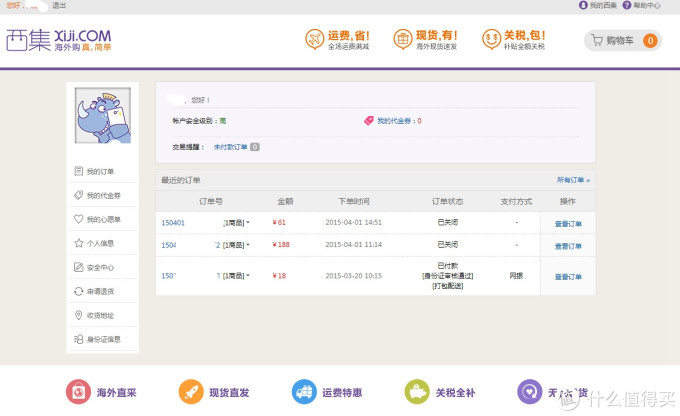
Task: Click the heart icon for 我的心愿单
Action: (x=78, y=219)
